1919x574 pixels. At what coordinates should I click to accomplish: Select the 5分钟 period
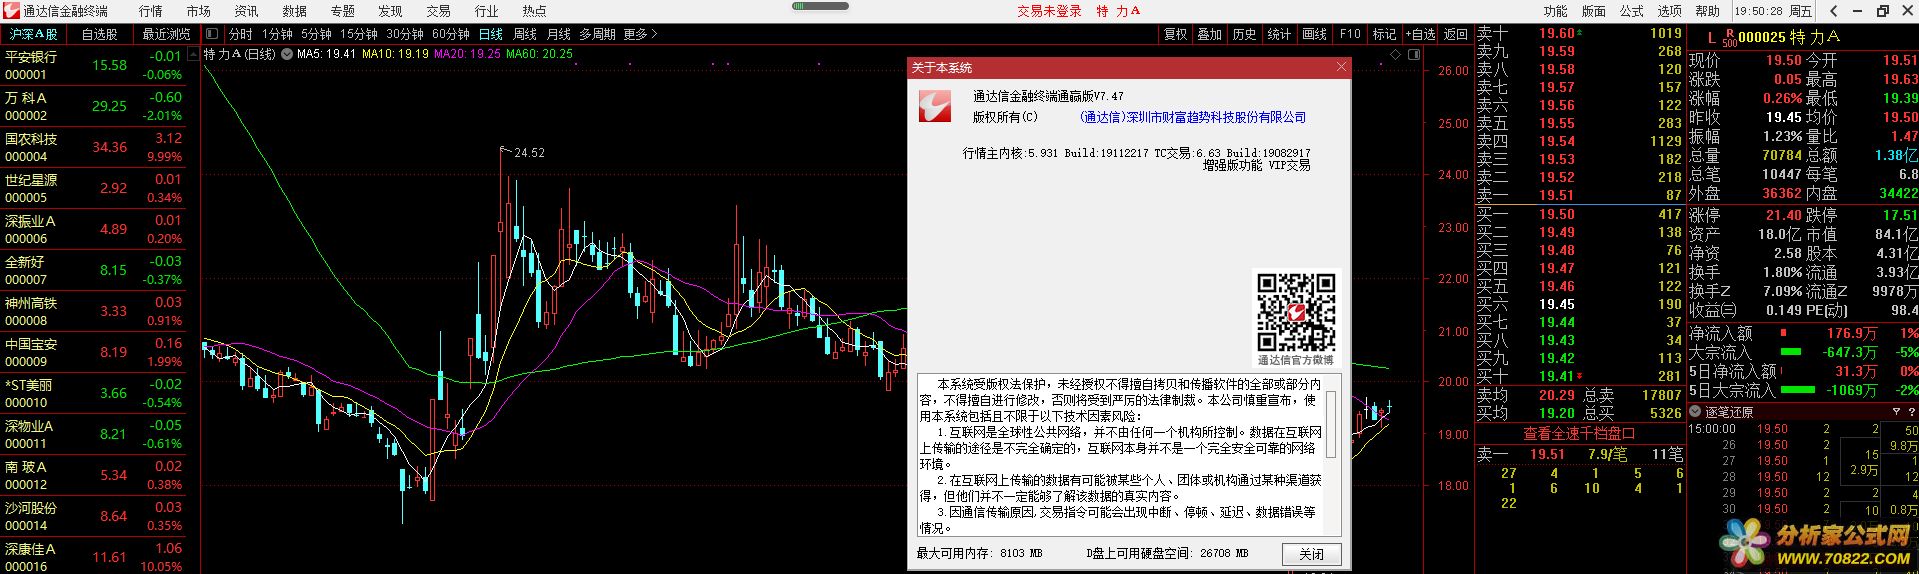click(x=317, y=34)
